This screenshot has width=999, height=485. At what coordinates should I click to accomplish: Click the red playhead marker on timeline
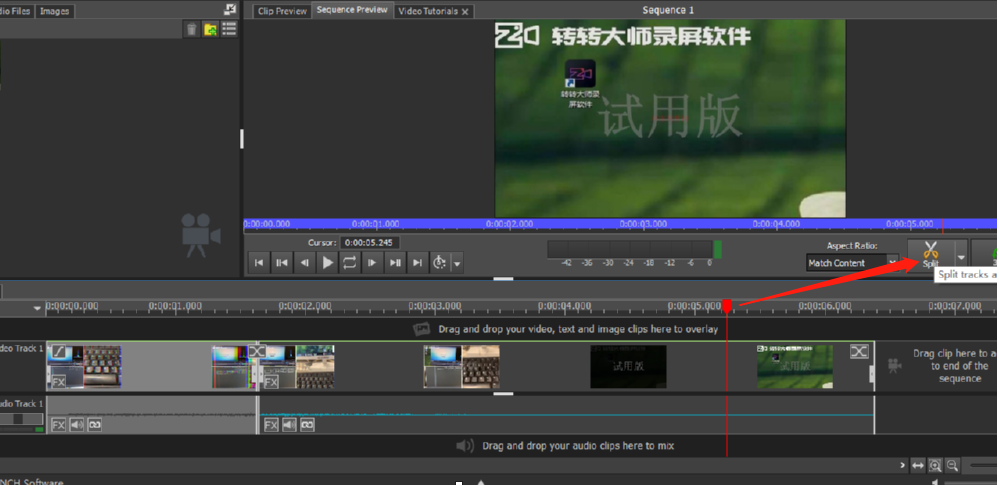tap(727, 307)
